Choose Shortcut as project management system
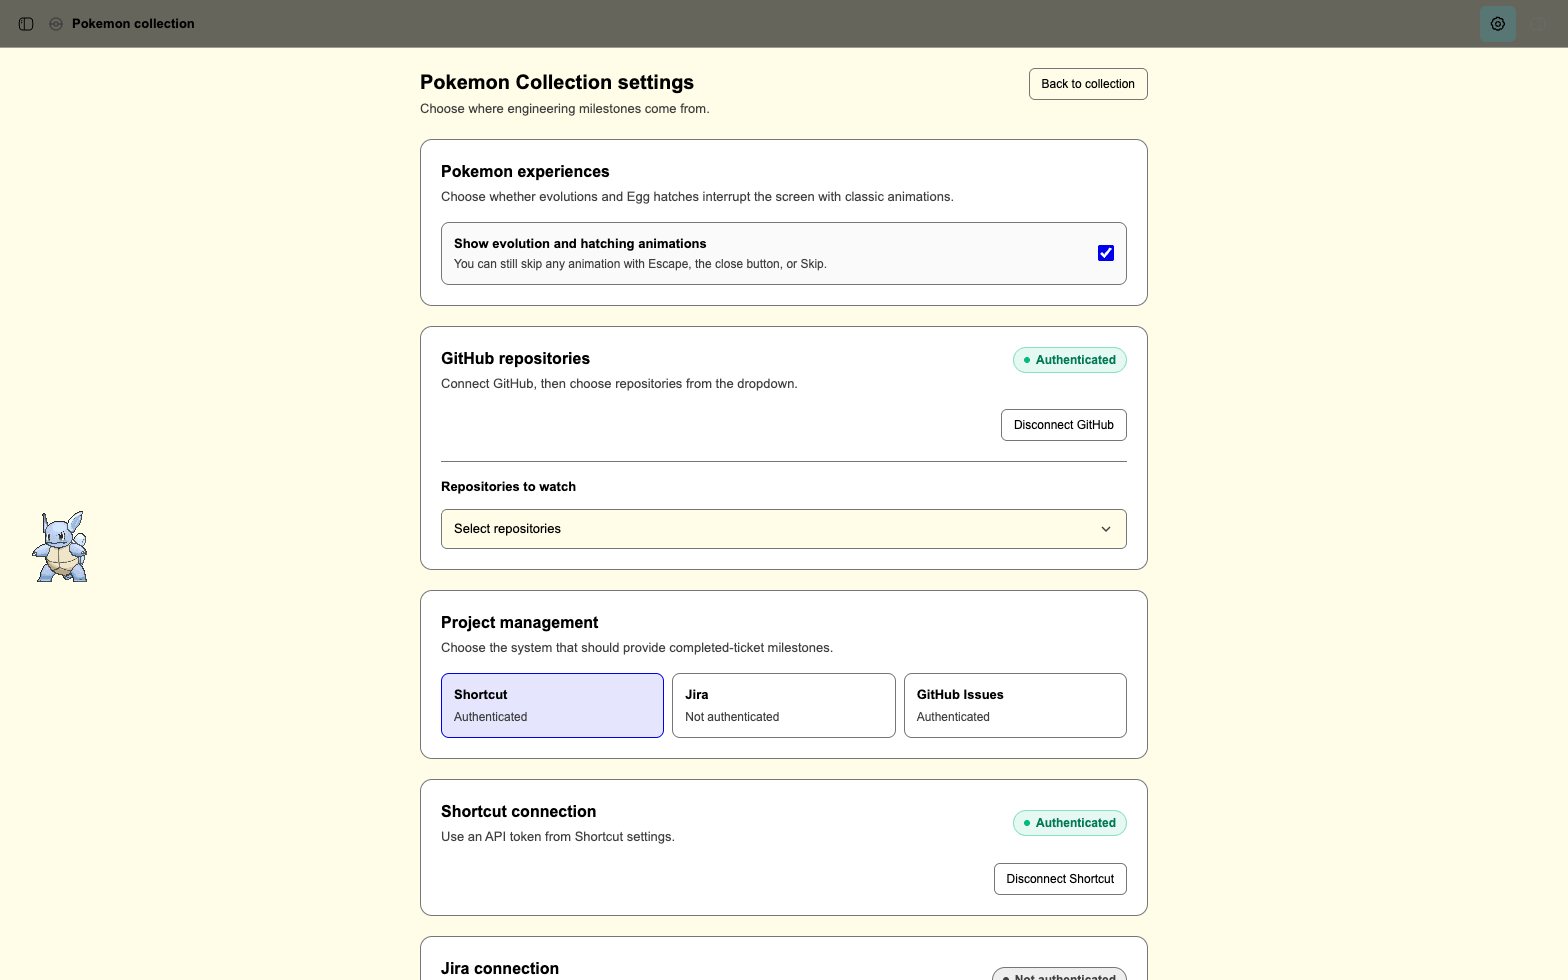The image size is (1568, 980). [x=552, y=705]
